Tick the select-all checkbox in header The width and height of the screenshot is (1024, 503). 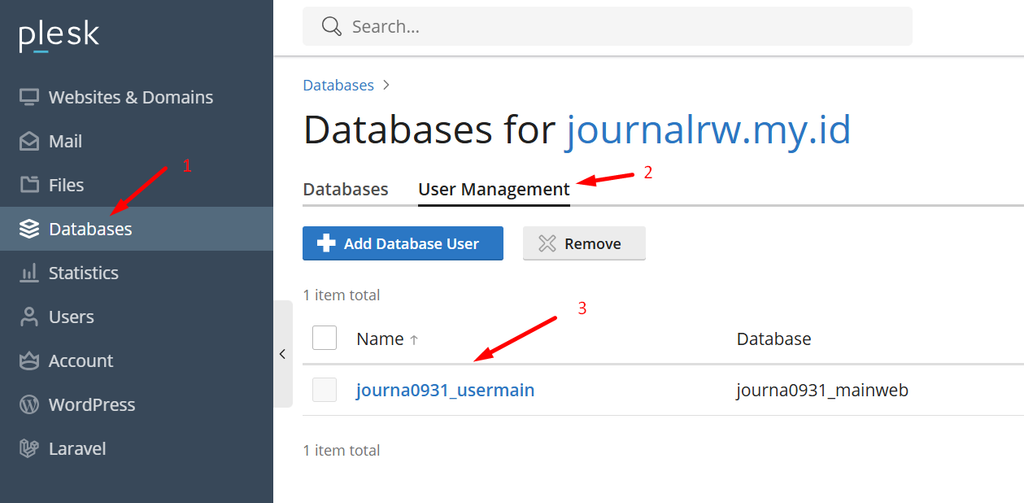click(x=325, y=338)
